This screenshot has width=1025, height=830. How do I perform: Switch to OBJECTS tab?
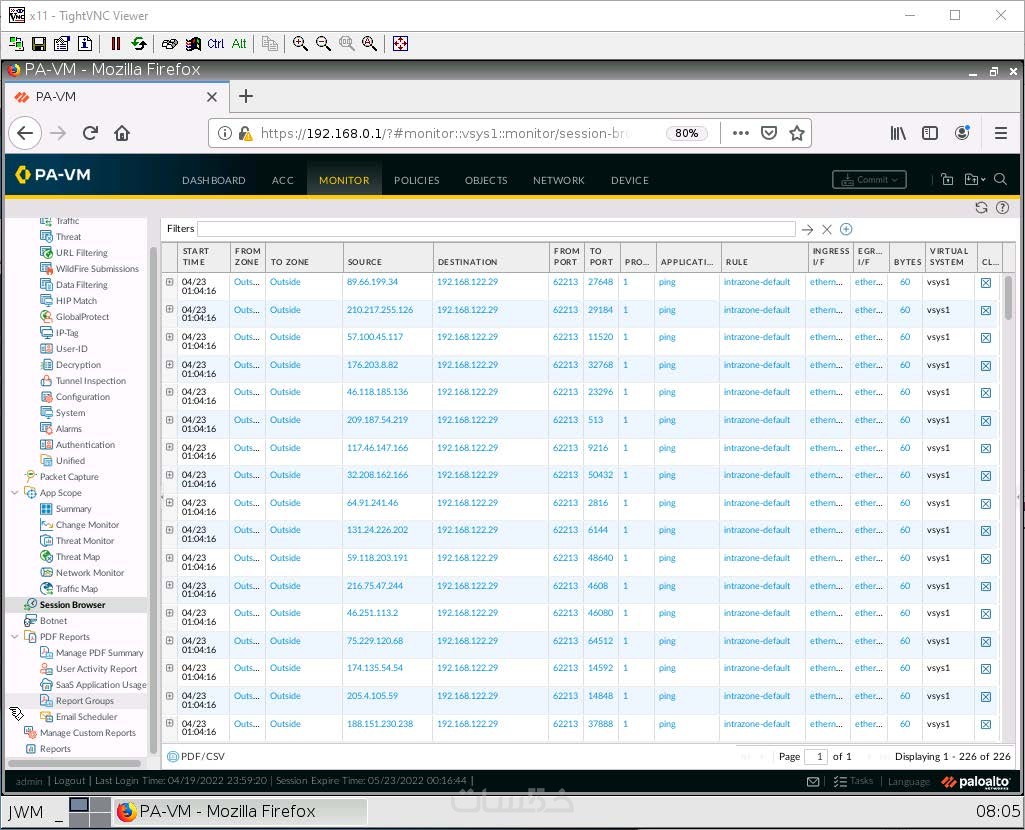click(x=486, y=180)
